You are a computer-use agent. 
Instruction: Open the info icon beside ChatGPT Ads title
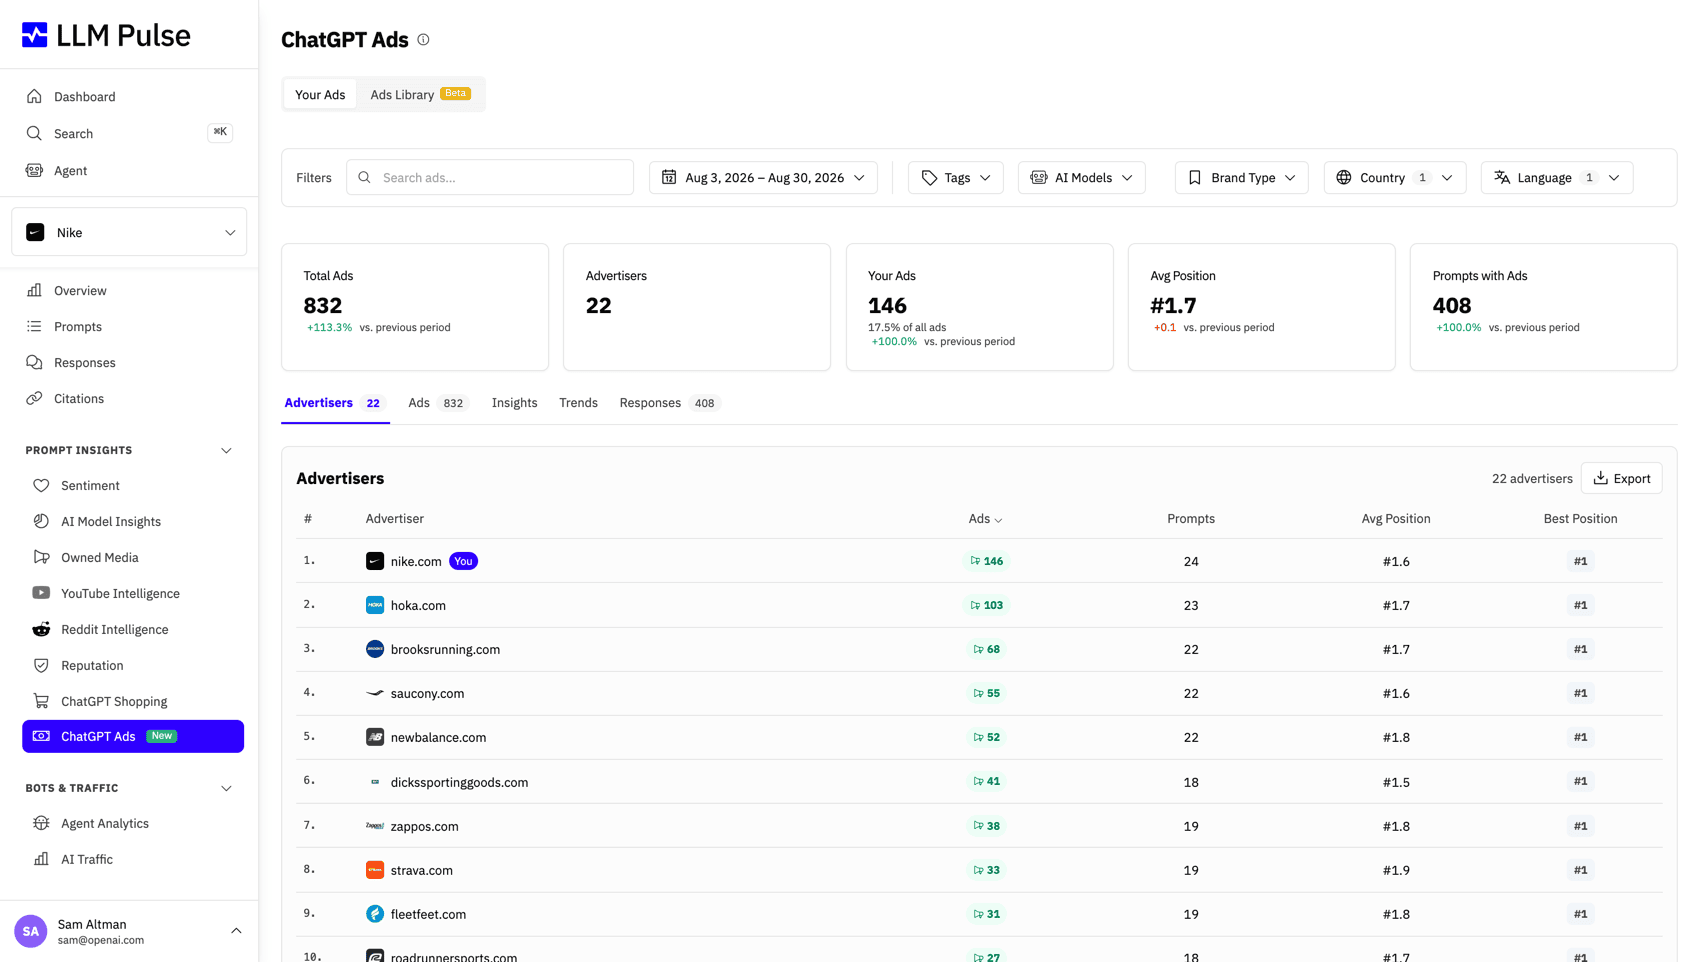pyautogui.click(x=424, y=40)
